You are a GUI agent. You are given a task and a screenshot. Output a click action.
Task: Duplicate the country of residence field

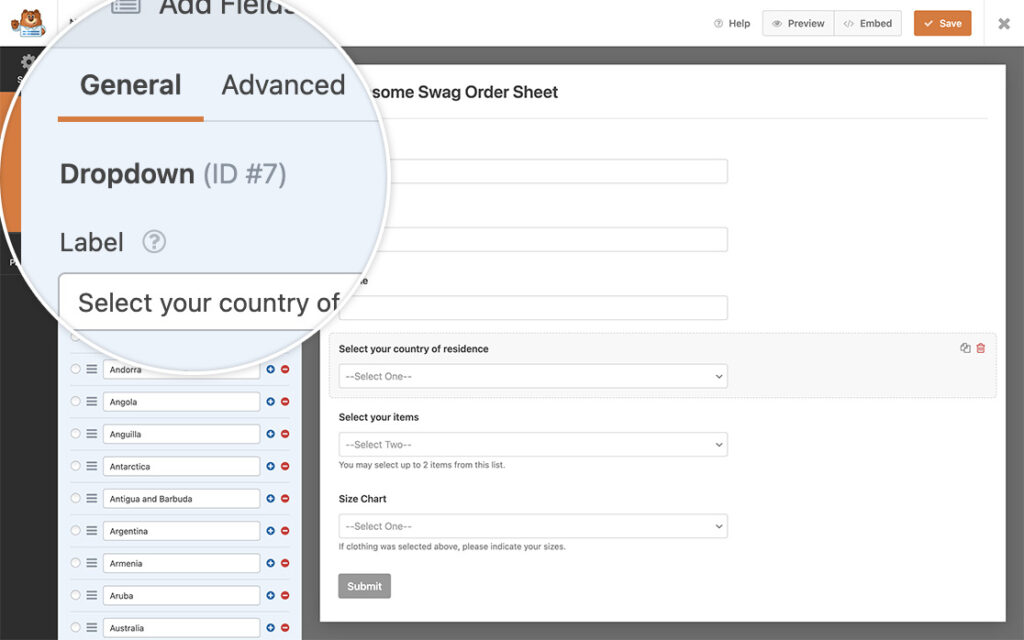[x=963, y=348]
